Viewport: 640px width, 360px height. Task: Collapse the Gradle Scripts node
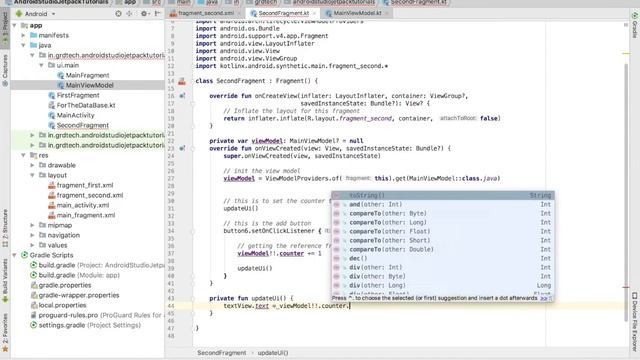point(15,256)
